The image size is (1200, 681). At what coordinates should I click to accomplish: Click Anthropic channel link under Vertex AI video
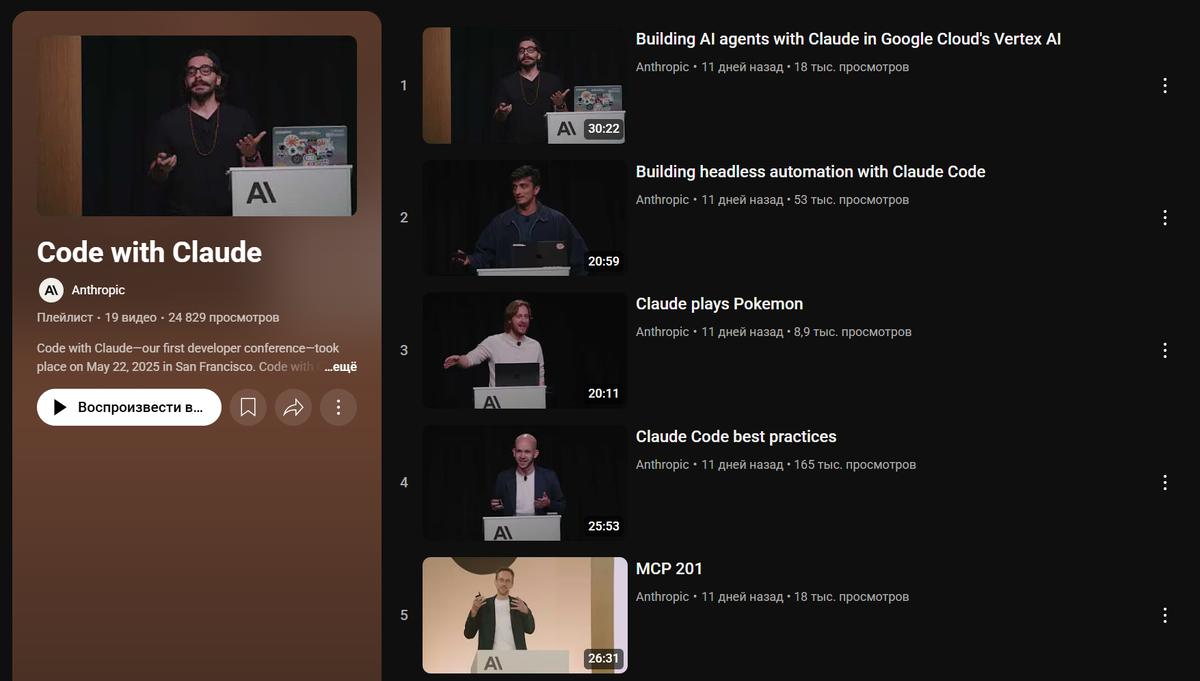click(662, 67)
